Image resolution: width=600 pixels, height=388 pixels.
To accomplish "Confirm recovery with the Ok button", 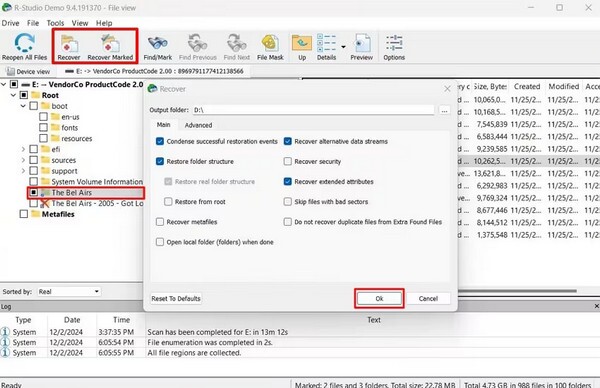I will point(379,298).
